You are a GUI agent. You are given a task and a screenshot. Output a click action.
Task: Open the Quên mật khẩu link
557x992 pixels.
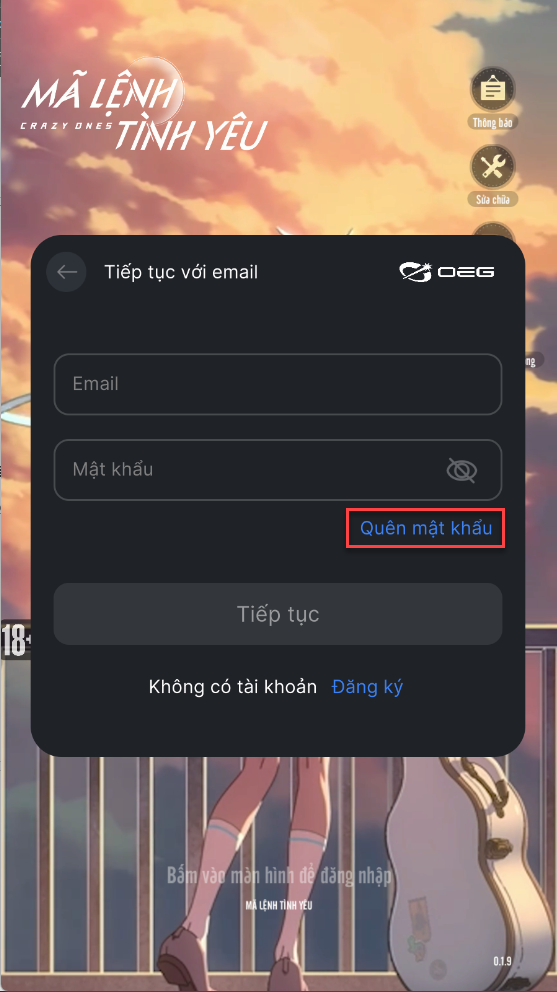(426, 528)
